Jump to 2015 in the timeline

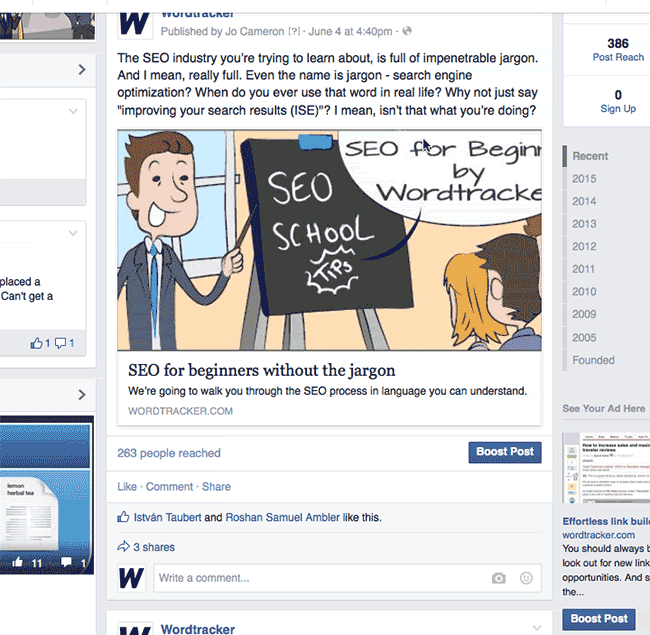point(584,179)
